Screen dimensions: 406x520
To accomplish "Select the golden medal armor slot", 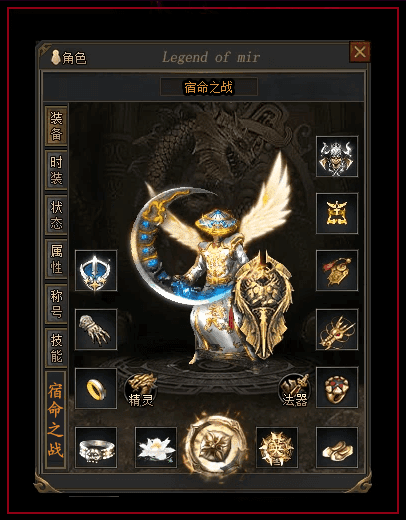I will (337, 213).
